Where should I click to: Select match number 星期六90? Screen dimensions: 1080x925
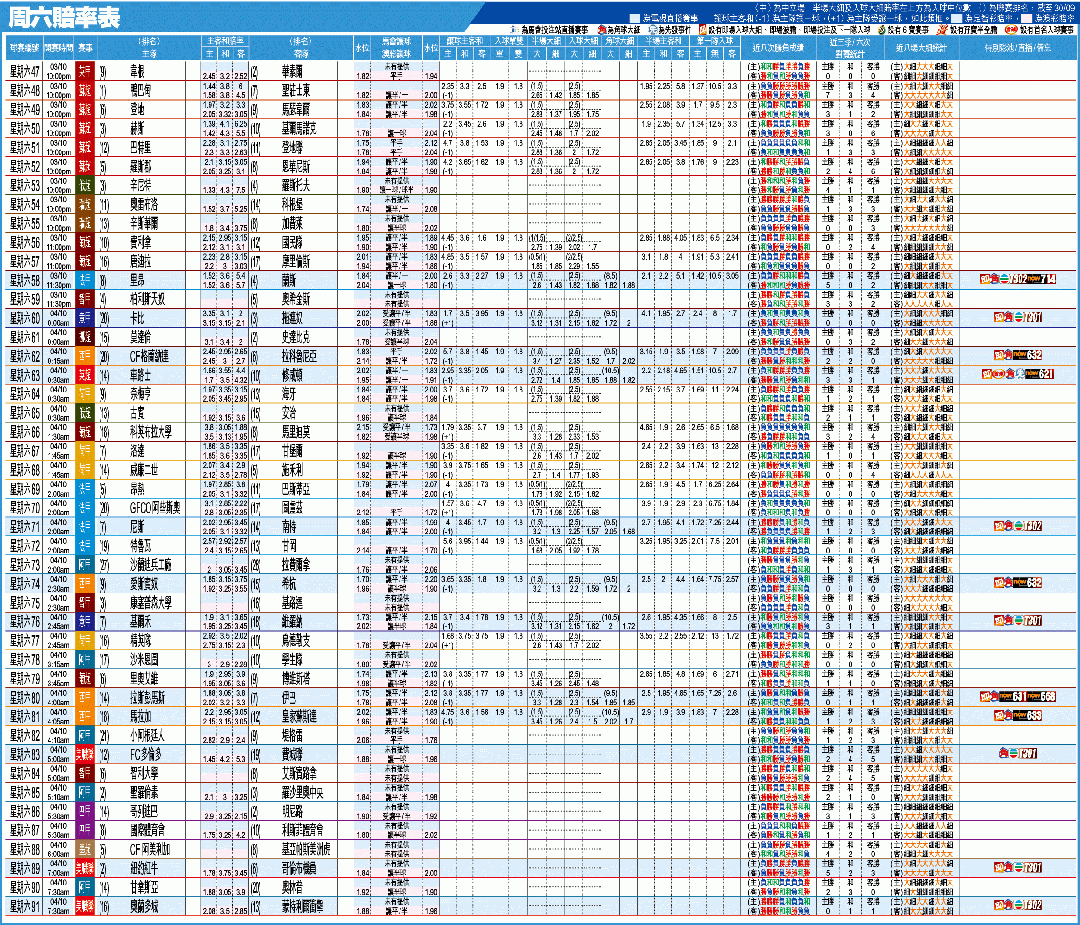point(25,887)
